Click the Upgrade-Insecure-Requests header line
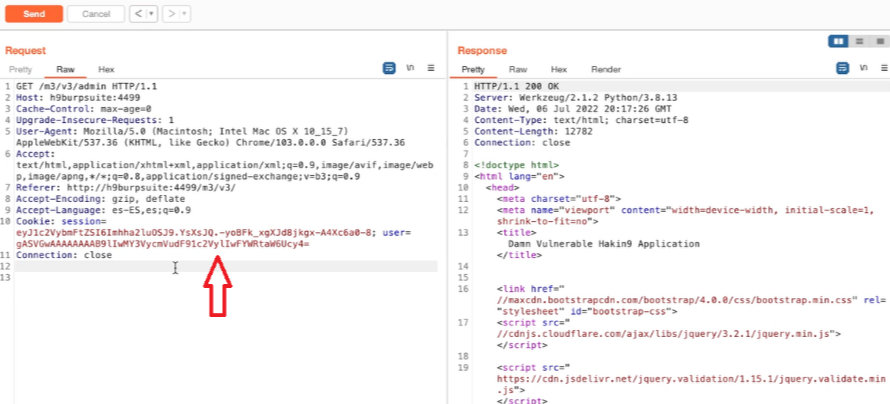Screen dimensions: 890x404 [95, 120]
